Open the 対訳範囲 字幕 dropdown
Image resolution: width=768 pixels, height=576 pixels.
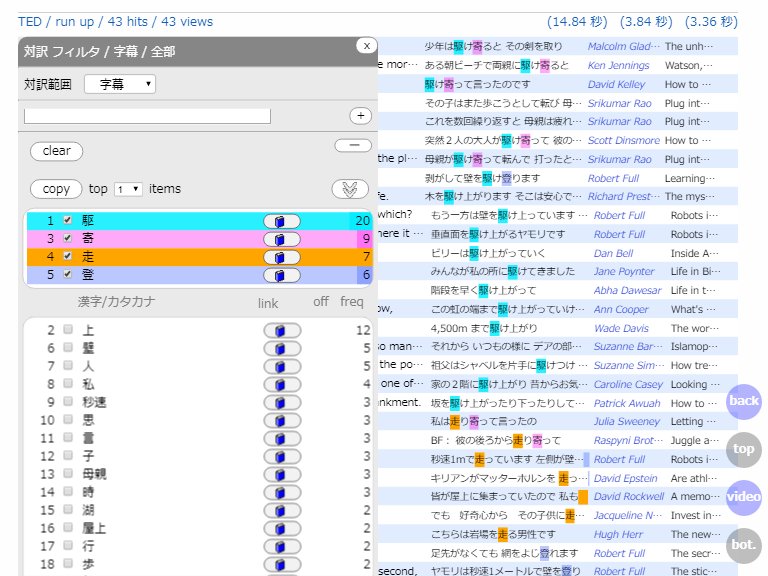[120, 84]
